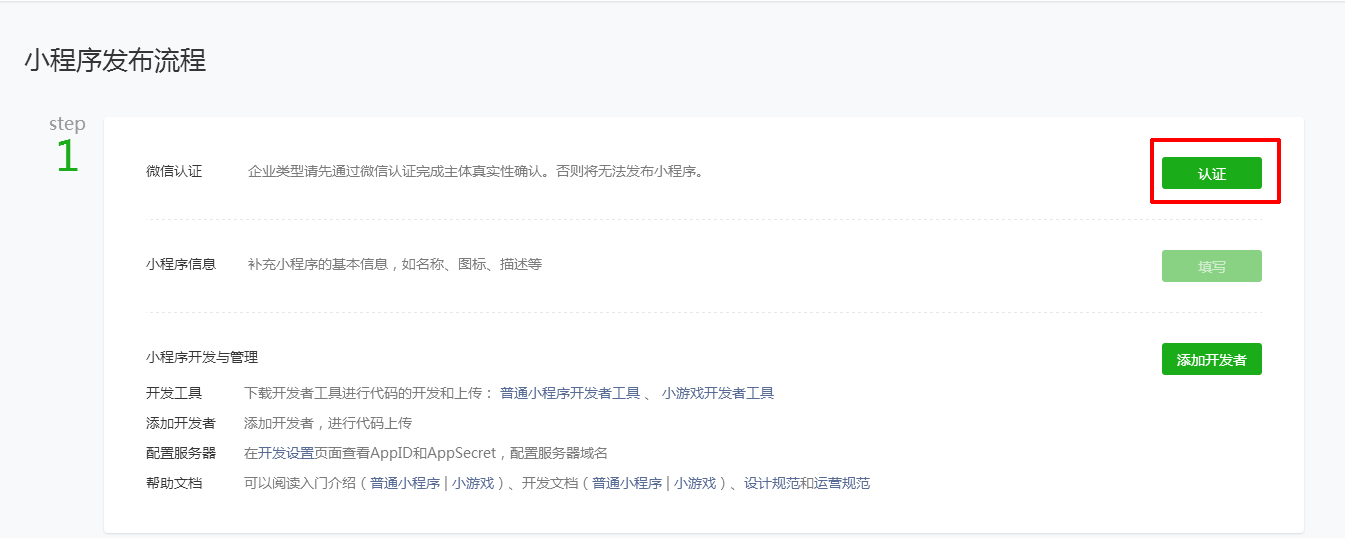This screenshot has height=538, width=1345.
Task: Open the 普通小程序开发者工具 download link
Action: point(569,393)
